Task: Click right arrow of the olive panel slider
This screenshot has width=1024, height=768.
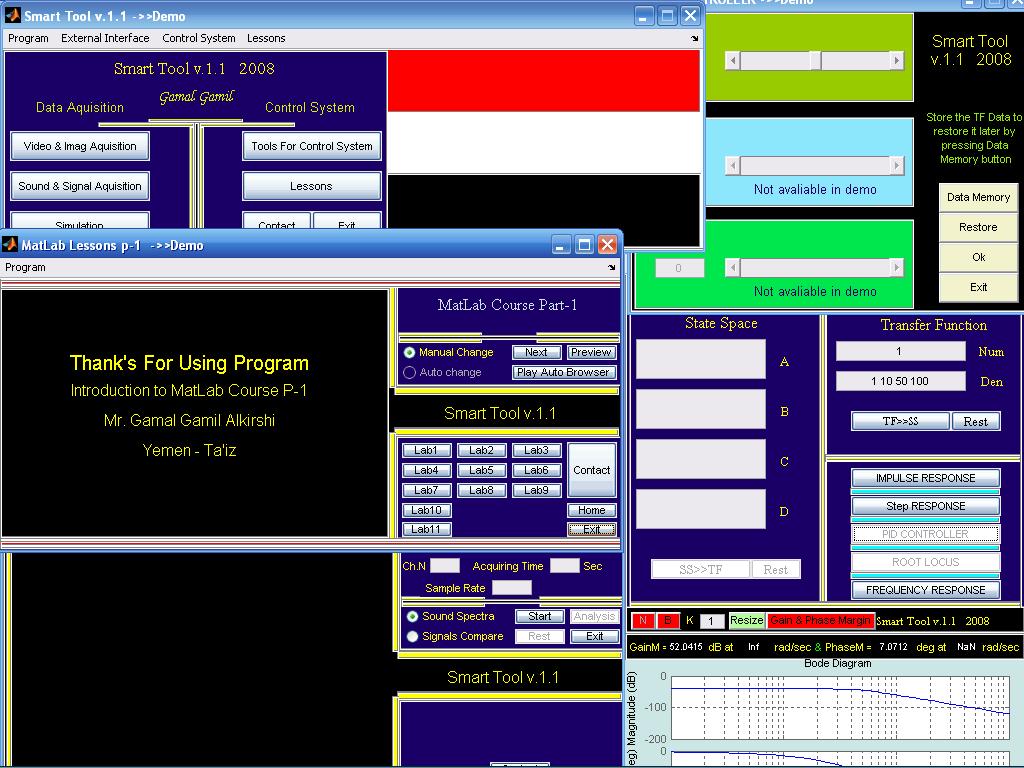Action: click(x=897, y=61)
